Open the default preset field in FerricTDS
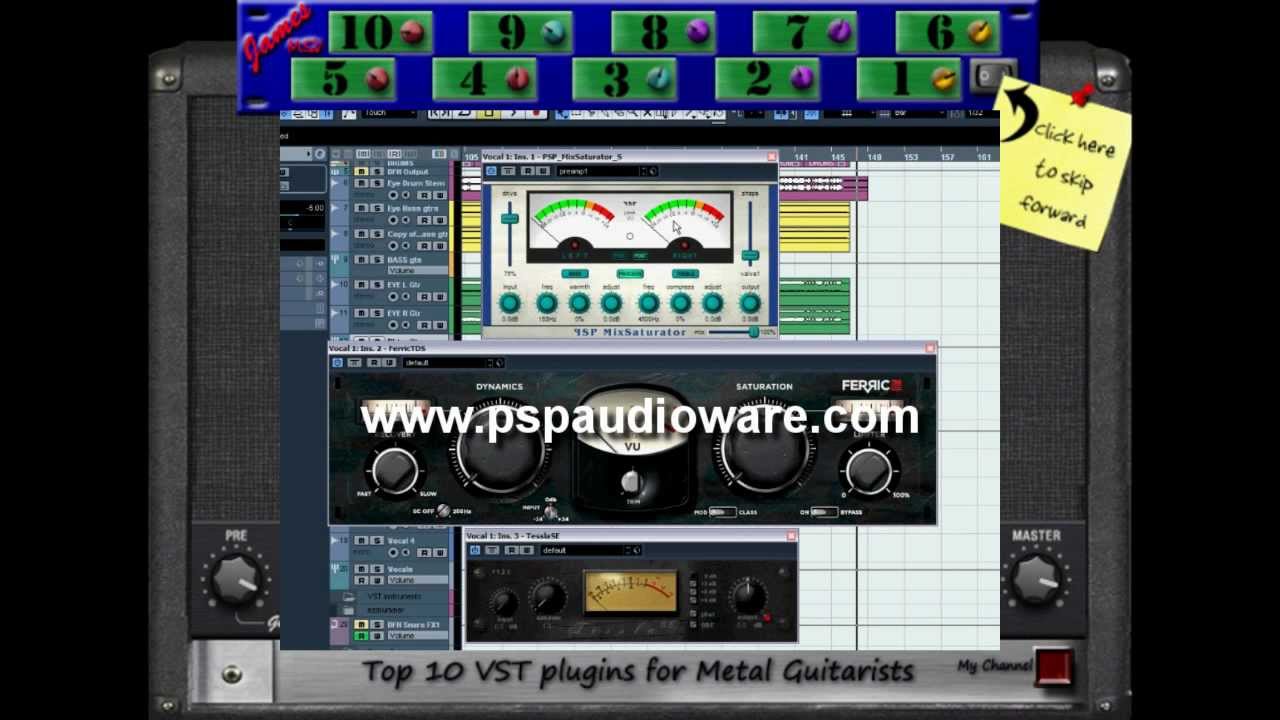The width and height of the screenshot is (1280, 720). pyautogui.click(x=444, y=362)
